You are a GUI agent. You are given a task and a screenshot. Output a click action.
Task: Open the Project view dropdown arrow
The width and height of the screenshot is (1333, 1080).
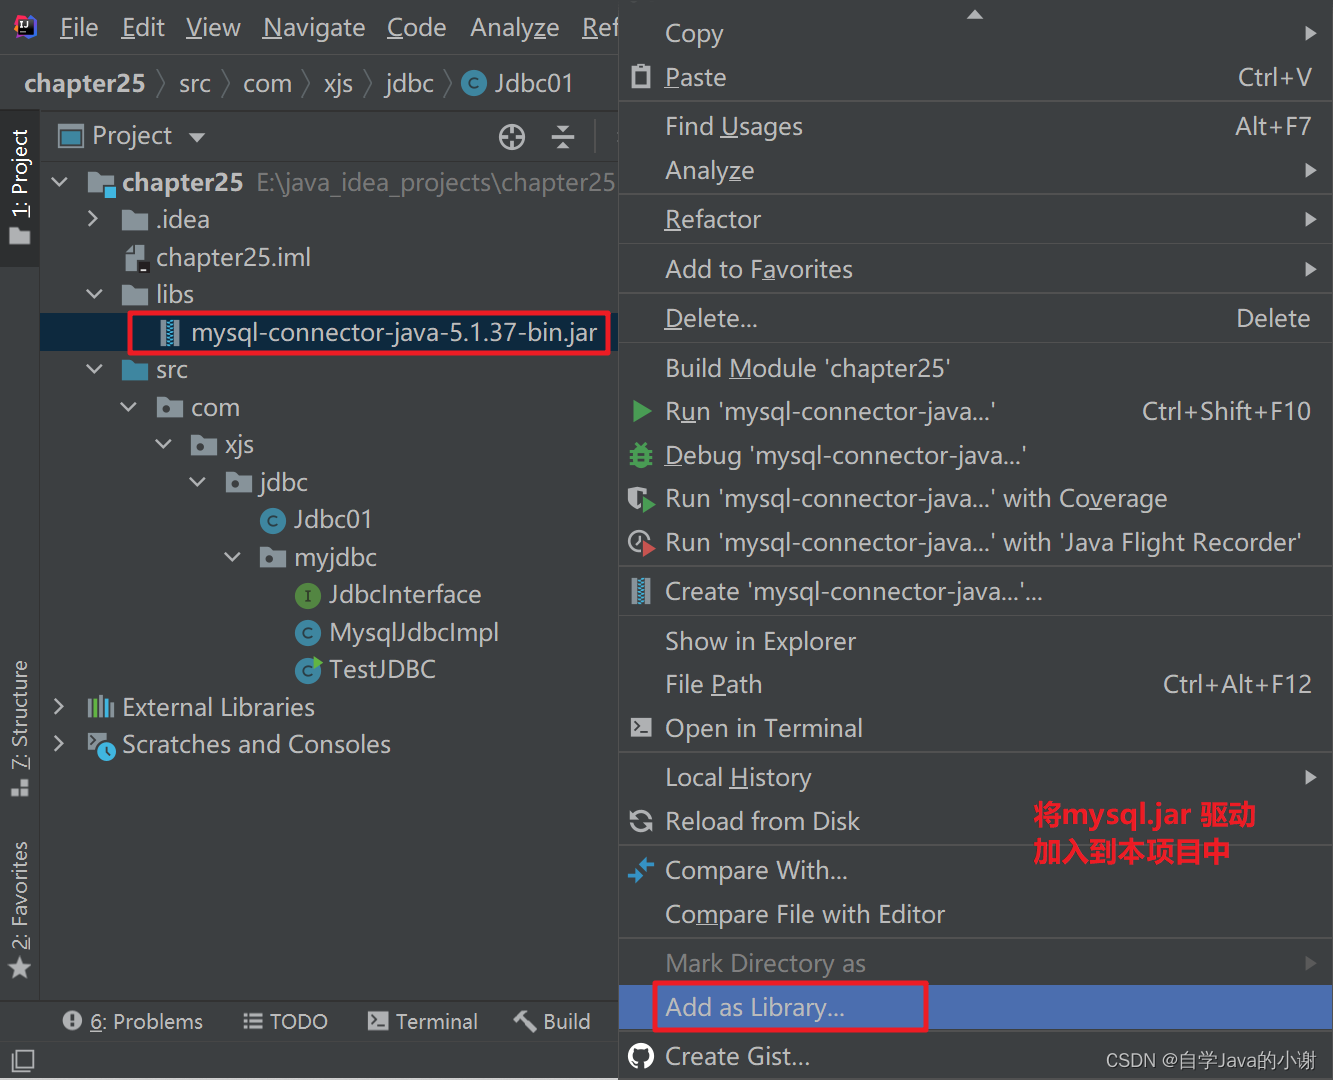click(197, 137)
